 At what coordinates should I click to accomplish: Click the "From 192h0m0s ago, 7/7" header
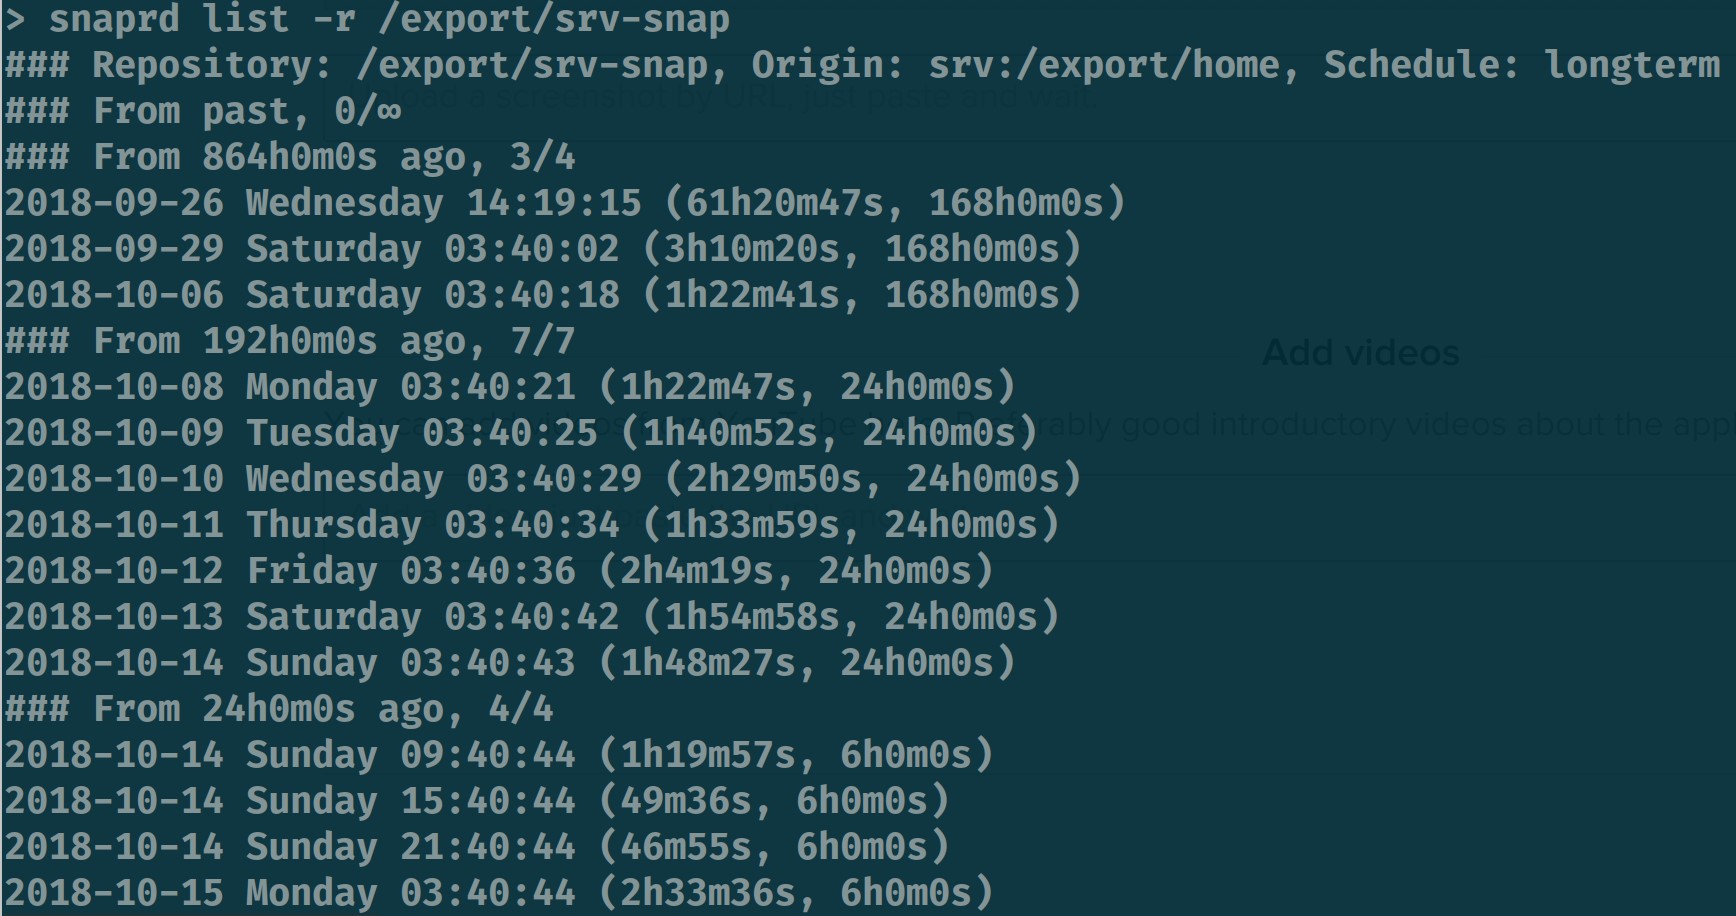[x=290, y=341]
